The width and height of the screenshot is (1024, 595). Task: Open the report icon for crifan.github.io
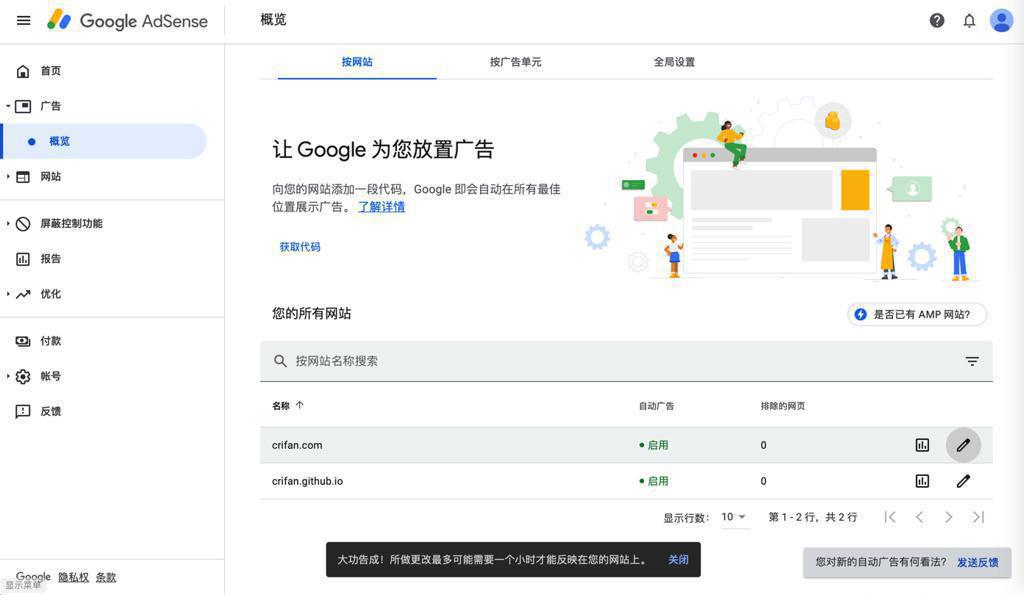922,481
